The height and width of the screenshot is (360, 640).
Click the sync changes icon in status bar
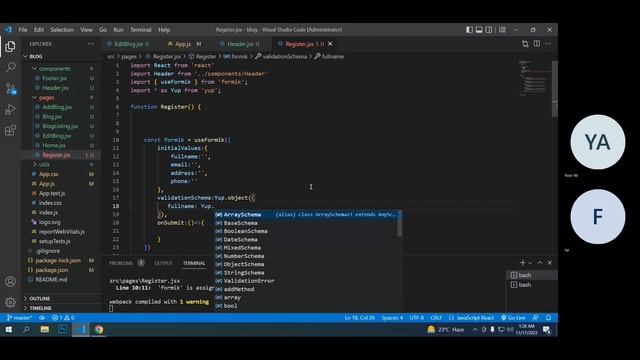(x=42, y=318)
